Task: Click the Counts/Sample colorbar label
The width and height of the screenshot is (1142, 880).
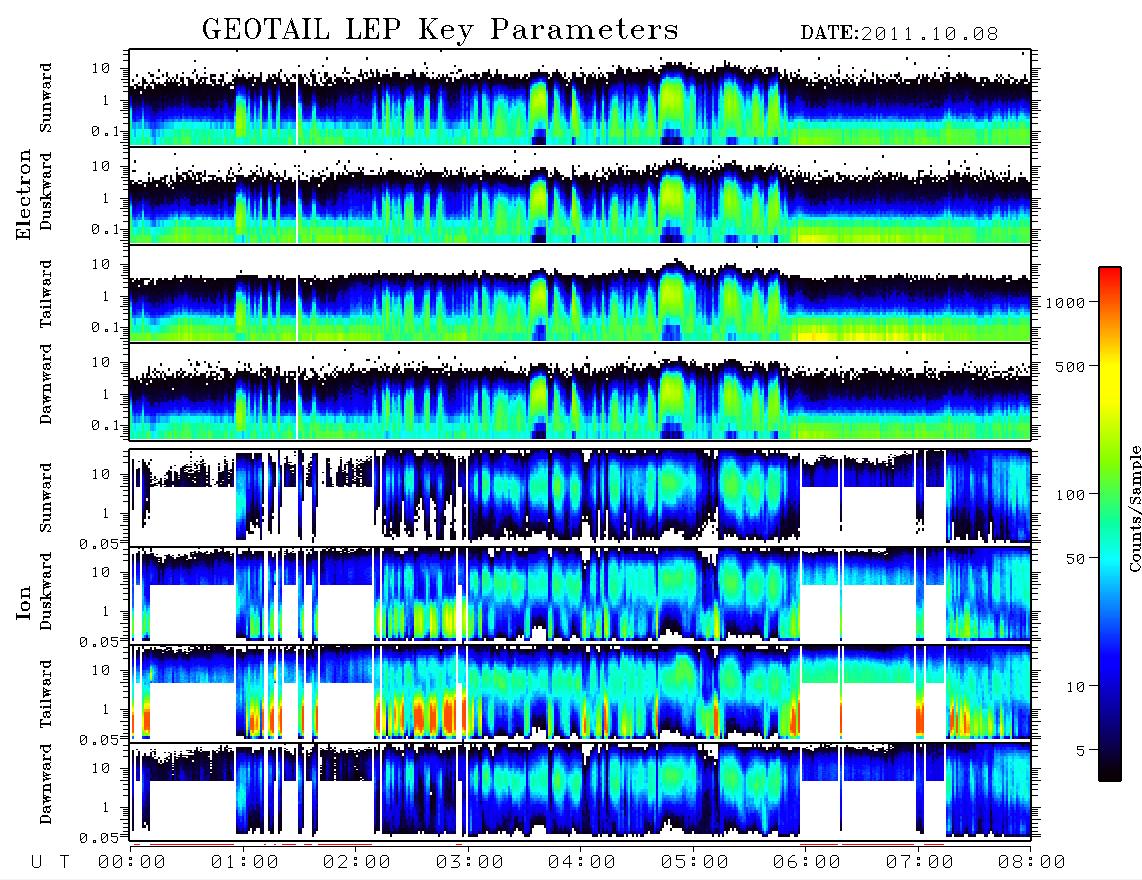Action: pyautogui.click(x=1134, y=508)
